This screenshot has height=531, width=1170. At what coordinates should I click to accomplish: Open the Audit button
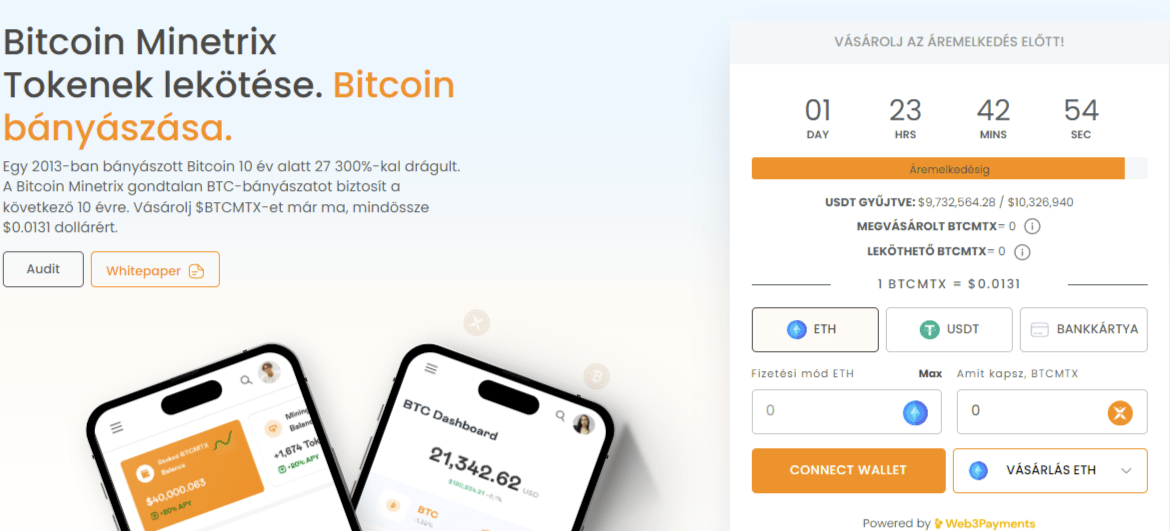tap(43, 269)
